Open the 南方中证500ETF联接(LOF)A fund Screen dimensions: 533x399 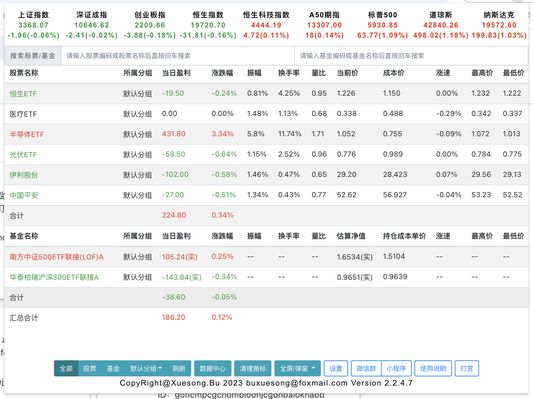coord(56,257)
